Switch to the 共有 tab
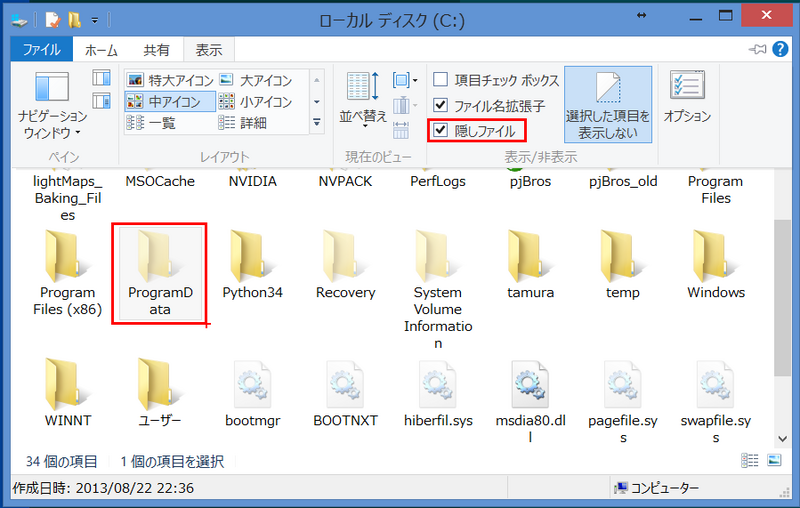 156,50
